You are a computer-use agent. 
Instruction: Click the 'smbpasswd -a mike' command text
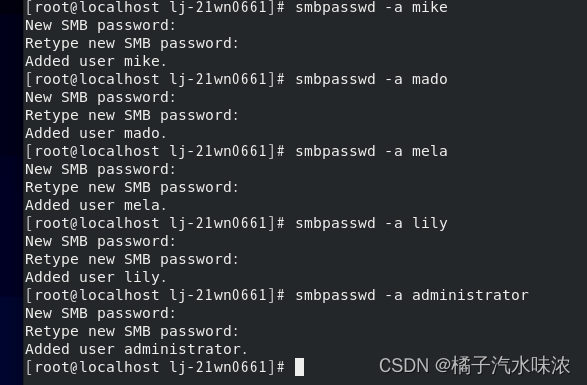tap(371, 7)
